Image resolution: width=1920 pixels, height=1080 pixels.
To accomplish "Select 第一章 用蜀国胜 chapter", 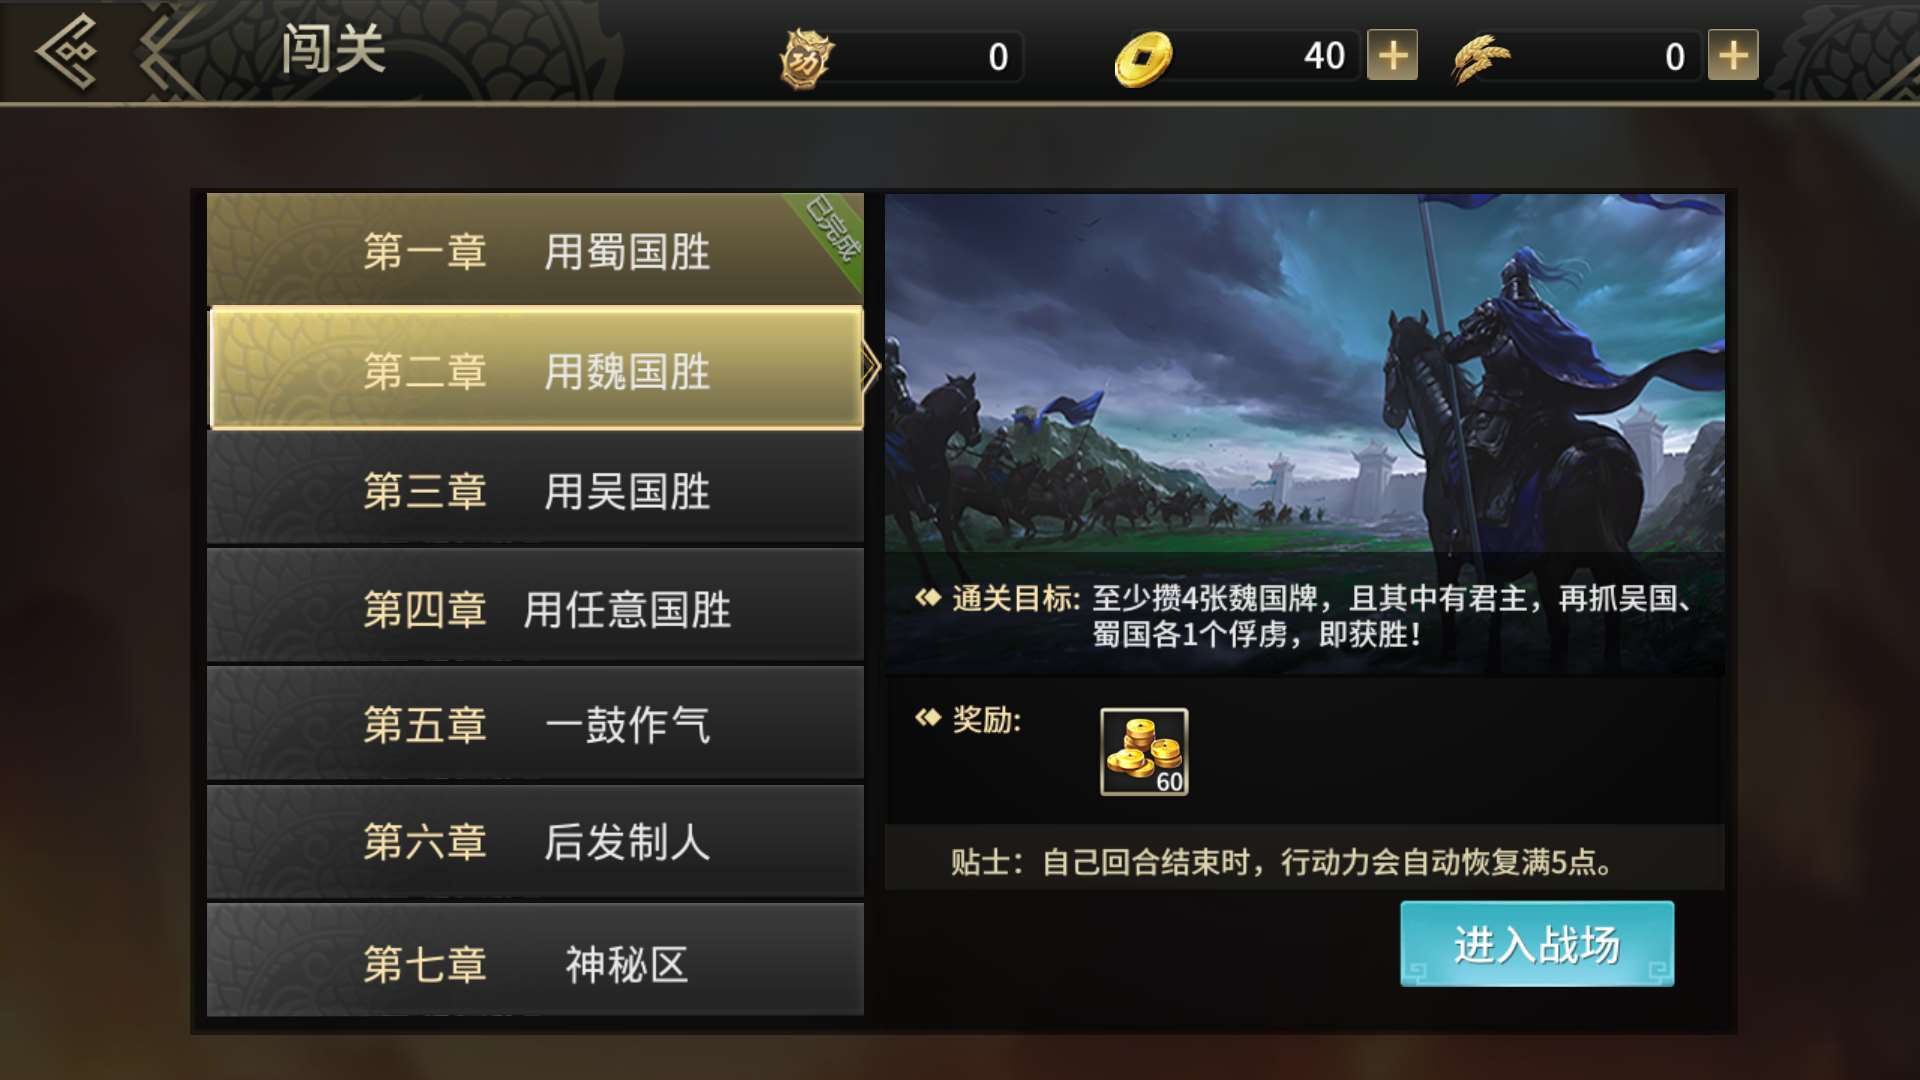I will point(535,250).
